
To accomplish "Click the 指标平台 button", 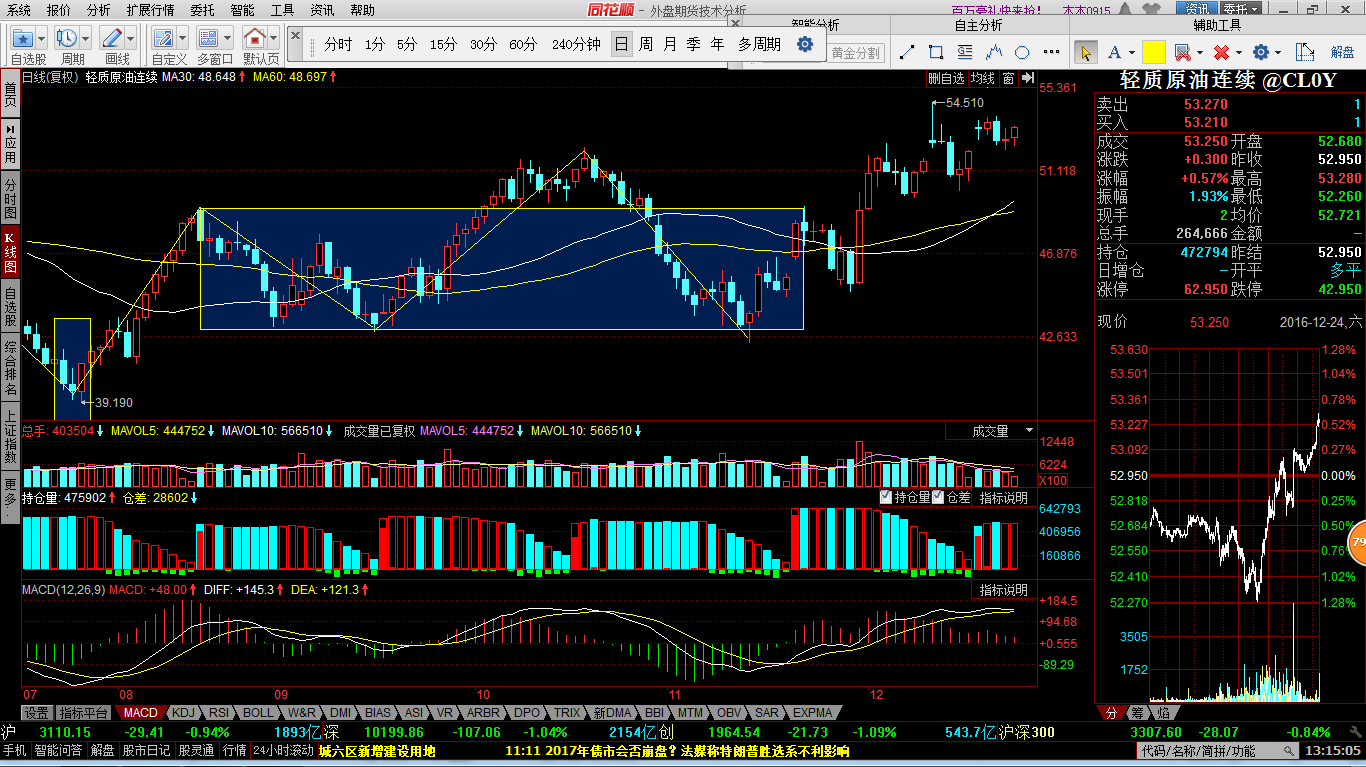I will coord(83,713).
